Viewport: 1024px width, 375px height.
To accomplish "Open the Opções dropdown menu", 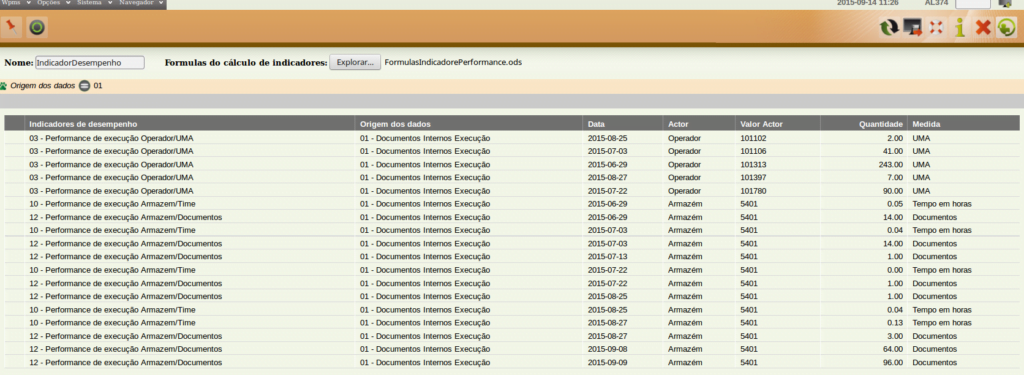I will tap(54, 3).
